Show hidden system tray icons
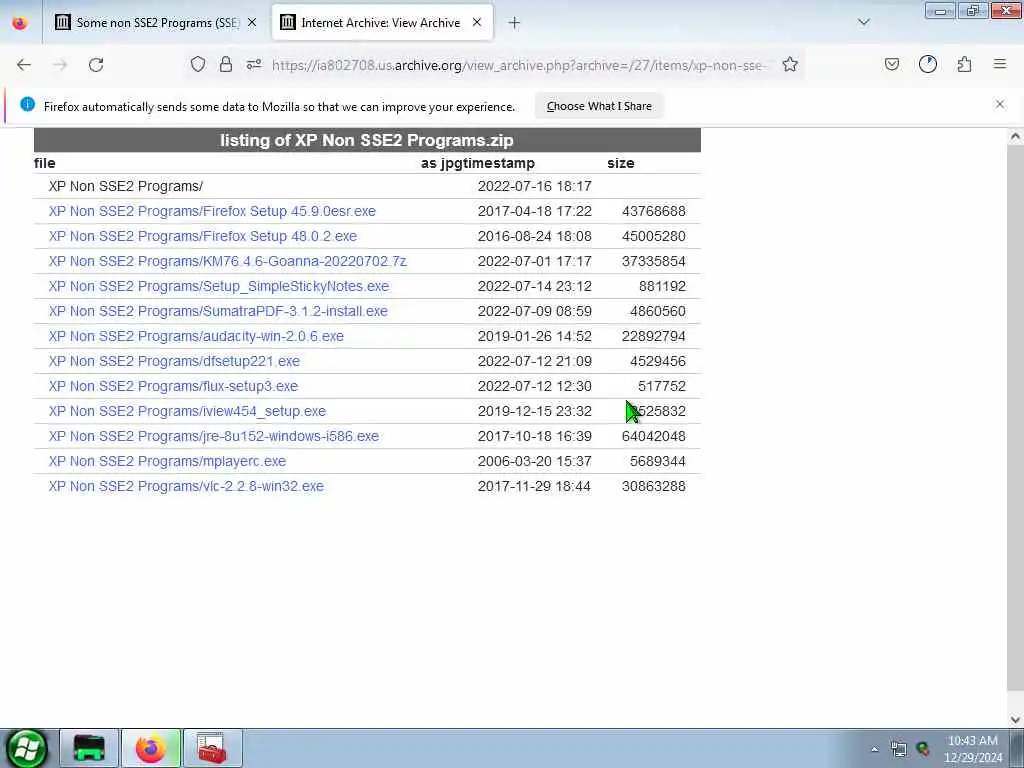The width and height of the screenshot is (1024, 768). (x=874, y=749)
